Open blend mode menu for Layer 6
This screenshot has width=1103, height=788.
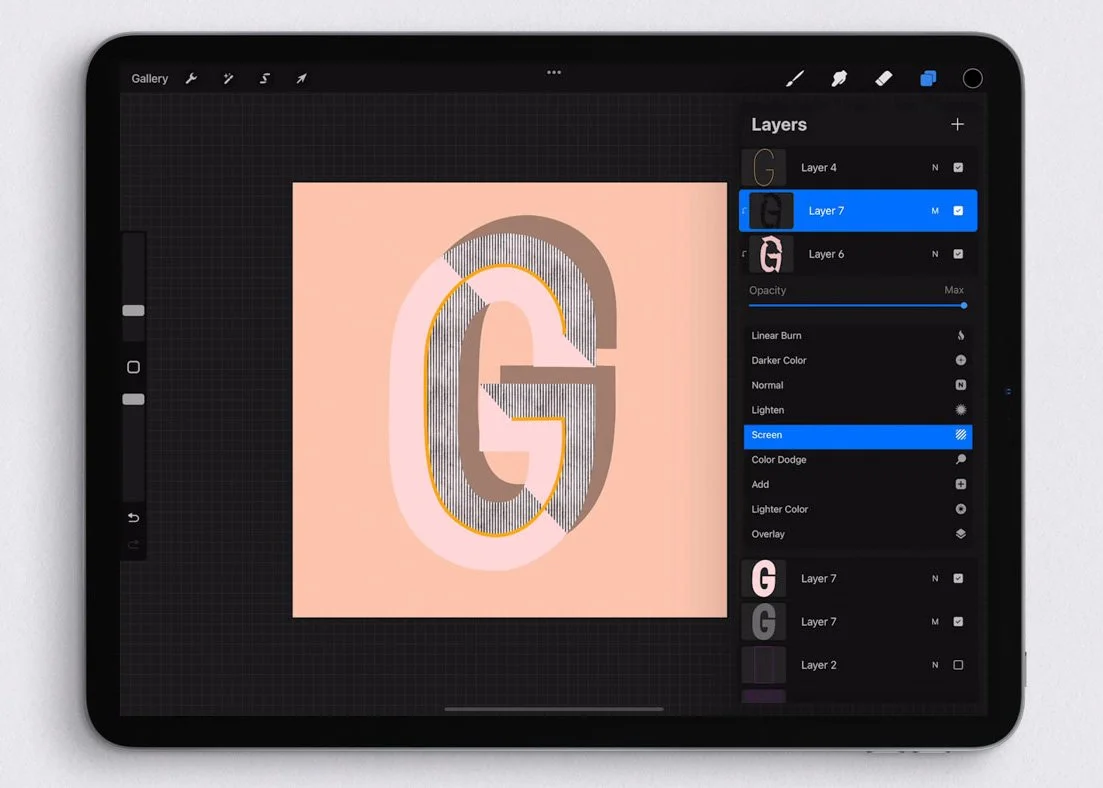(934, 254)
